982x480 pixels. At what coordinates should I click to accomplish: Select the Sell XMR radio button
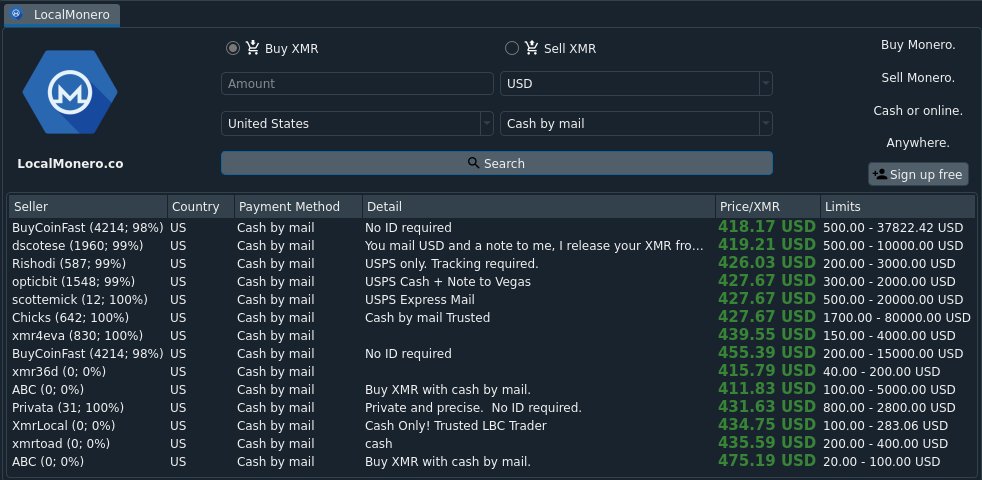click(x=512, y=48)
